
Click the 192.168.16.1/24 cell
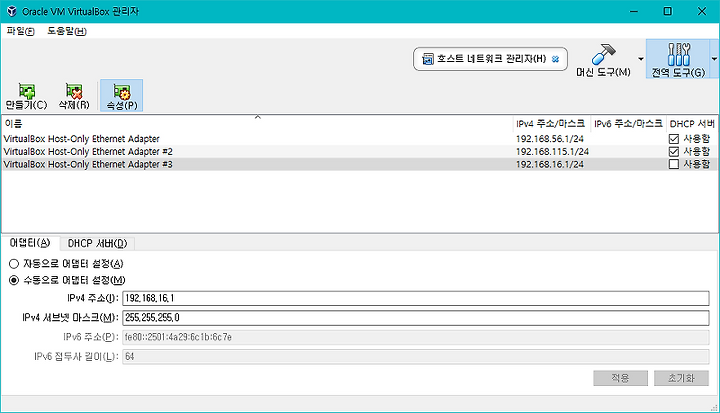(x=550, y=164)
